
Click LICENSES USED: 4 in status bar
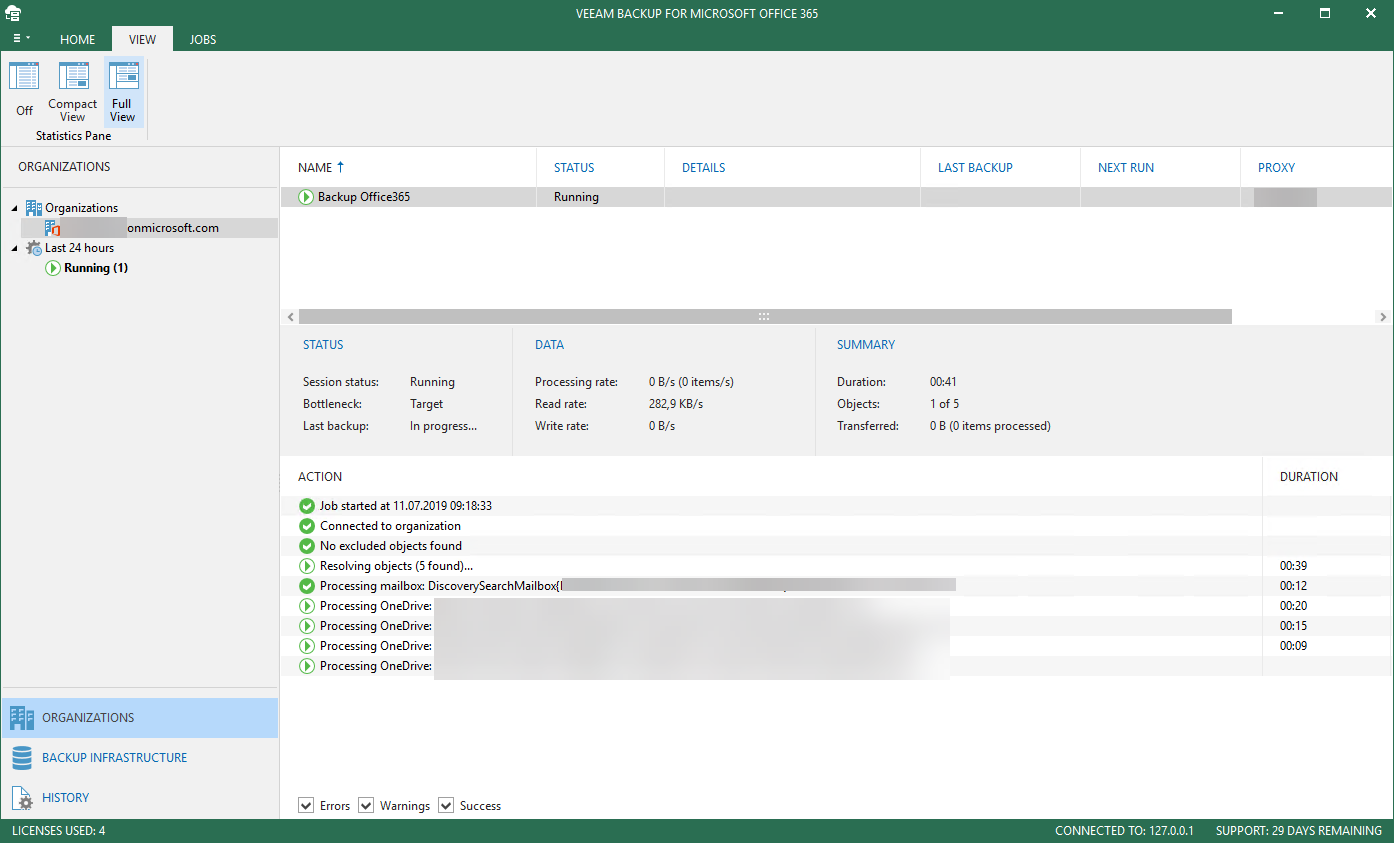(x=58, y=831)
